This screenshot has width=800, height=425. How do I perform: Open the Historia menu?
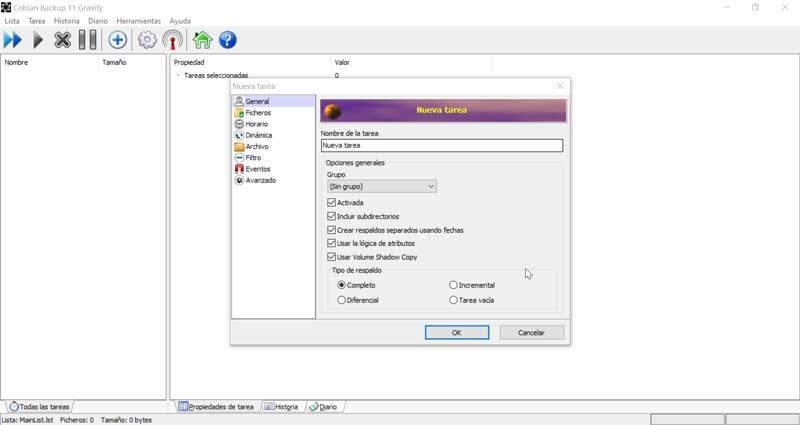coord(67,21)
